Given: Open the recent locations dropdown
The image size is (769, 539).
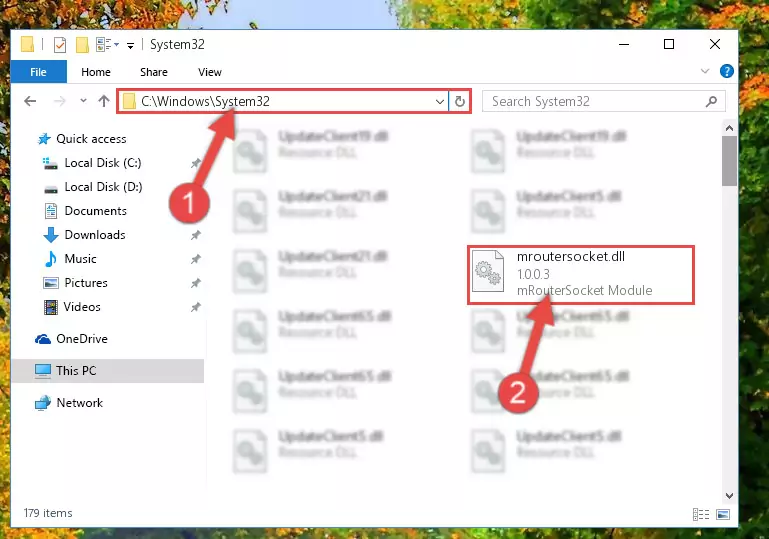Looking at the screenshot, I should (83, 101).
